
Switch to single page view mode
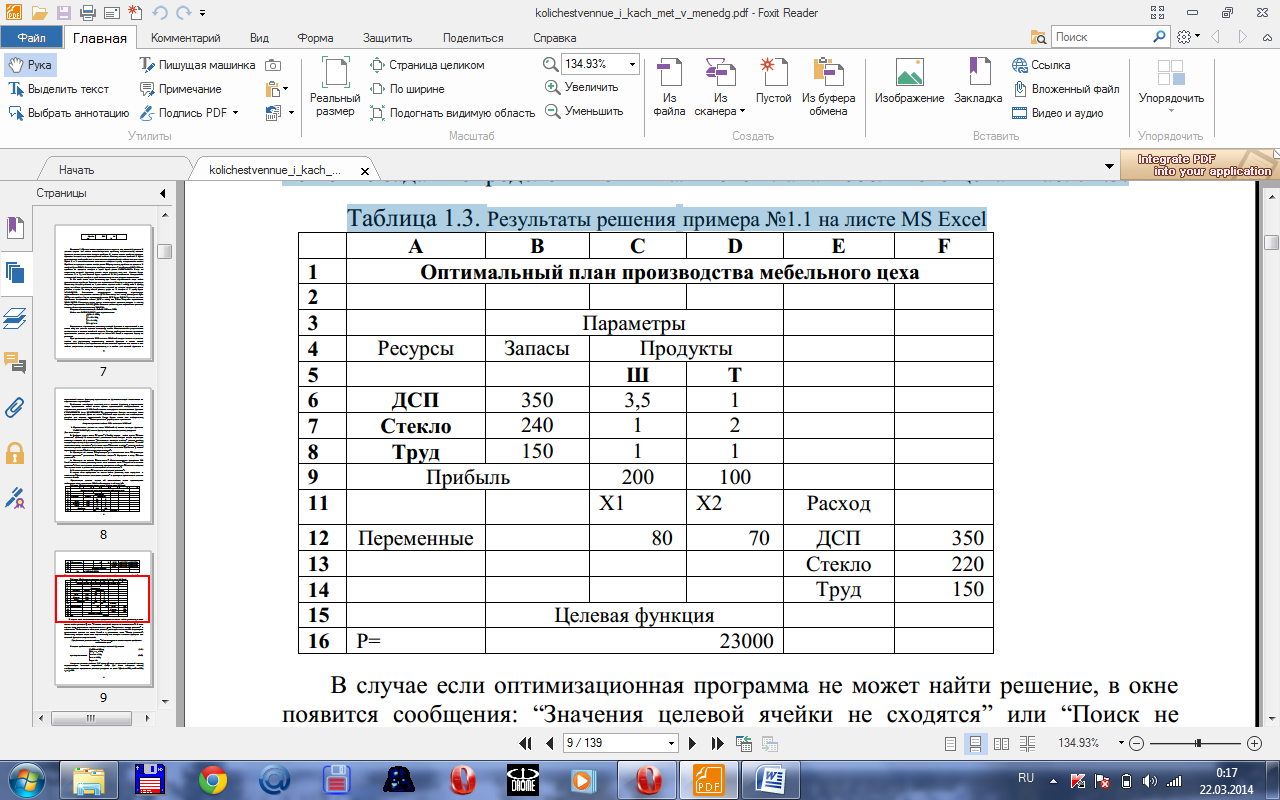pos(951,744)
